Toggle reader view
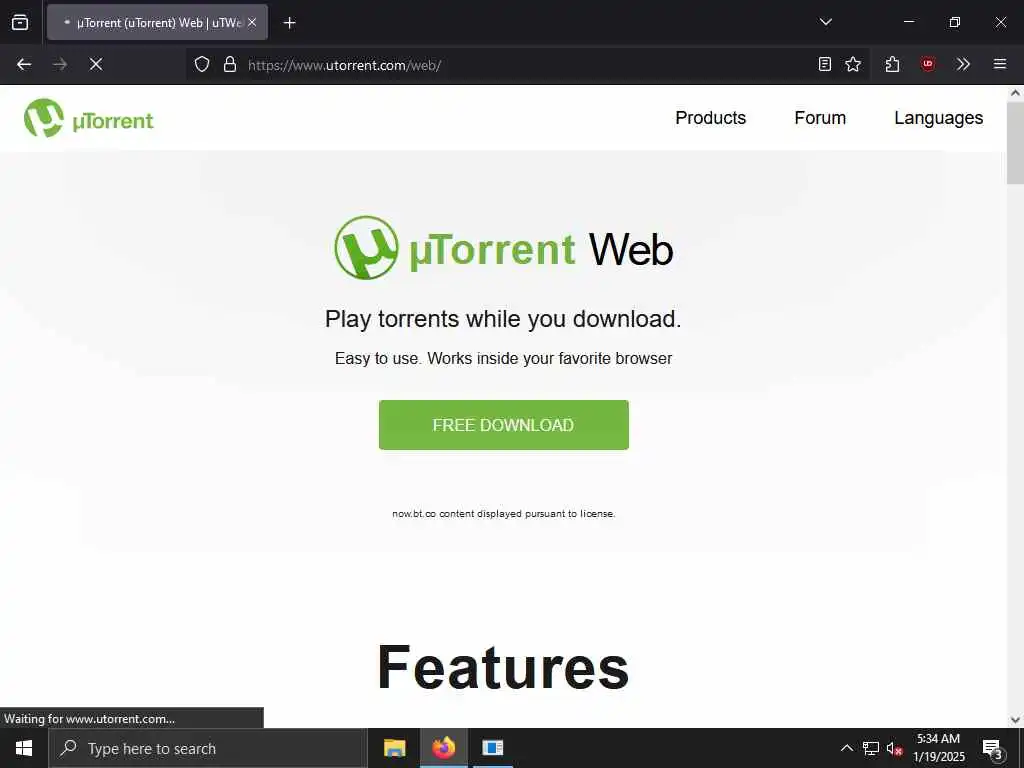This screenshot has width=1024, height=768. point(825,64)
